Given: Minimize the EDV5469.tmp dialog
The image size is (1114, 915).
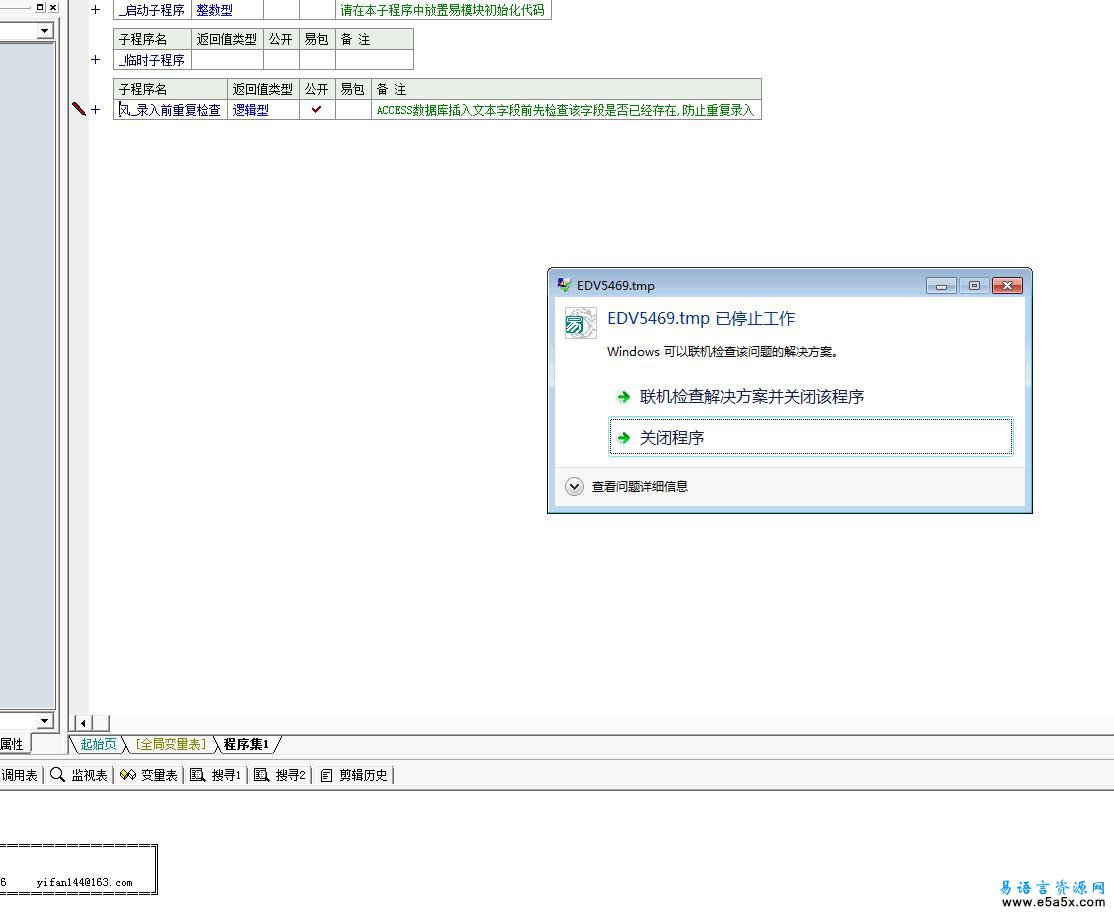Looking at the screenshot, I should tap(941, 286).
